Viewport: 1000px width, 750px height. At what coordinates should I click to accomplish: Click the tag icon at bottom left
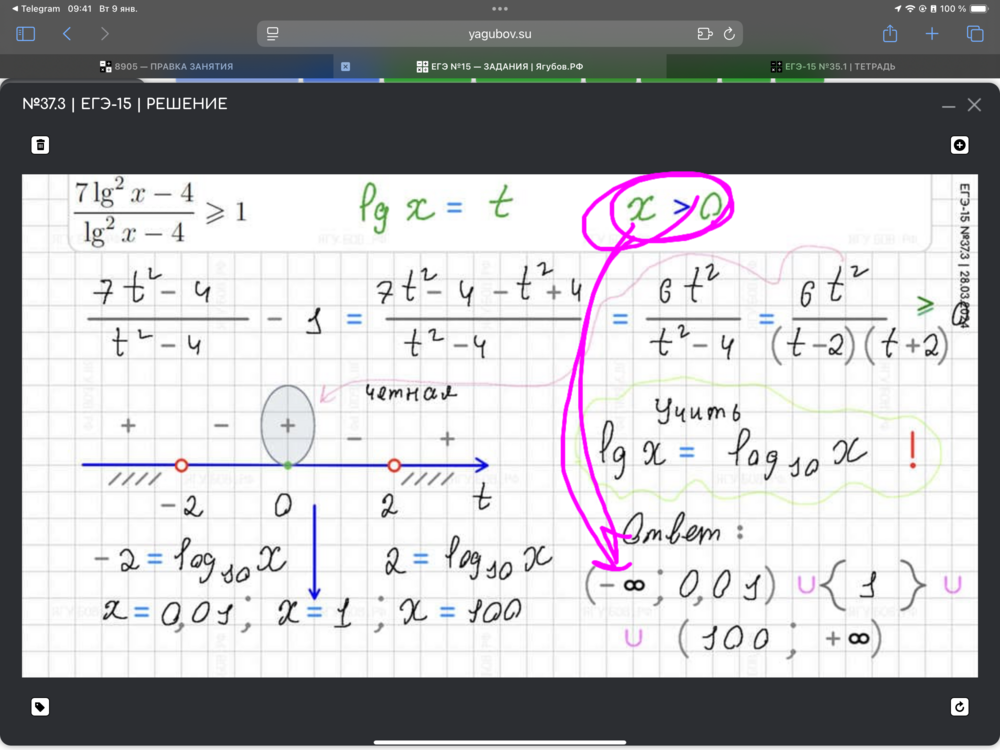click(40, 707)
